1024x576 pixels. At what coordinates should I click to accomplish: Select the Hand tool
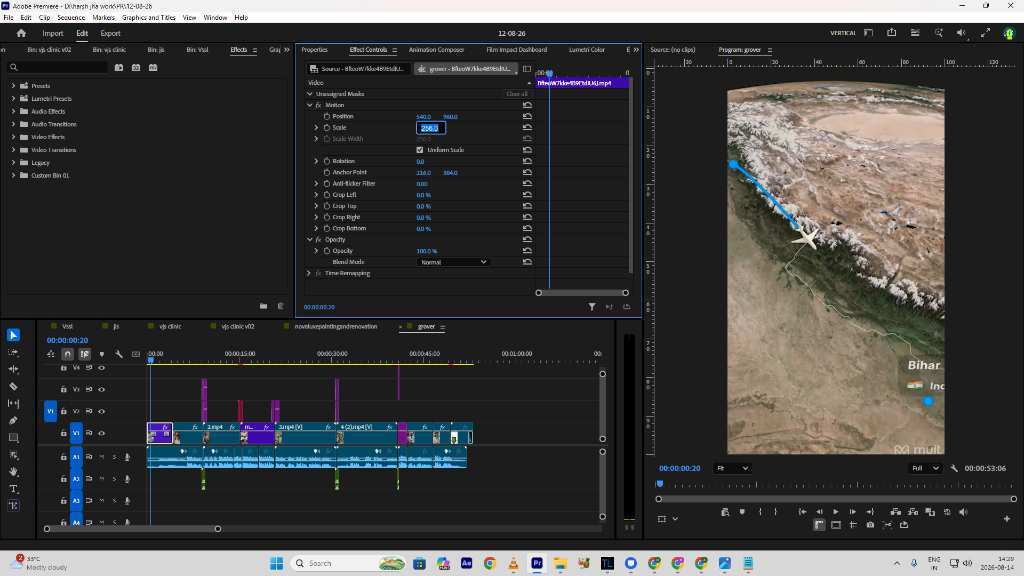pyautogui.click(x=13, y=472)
